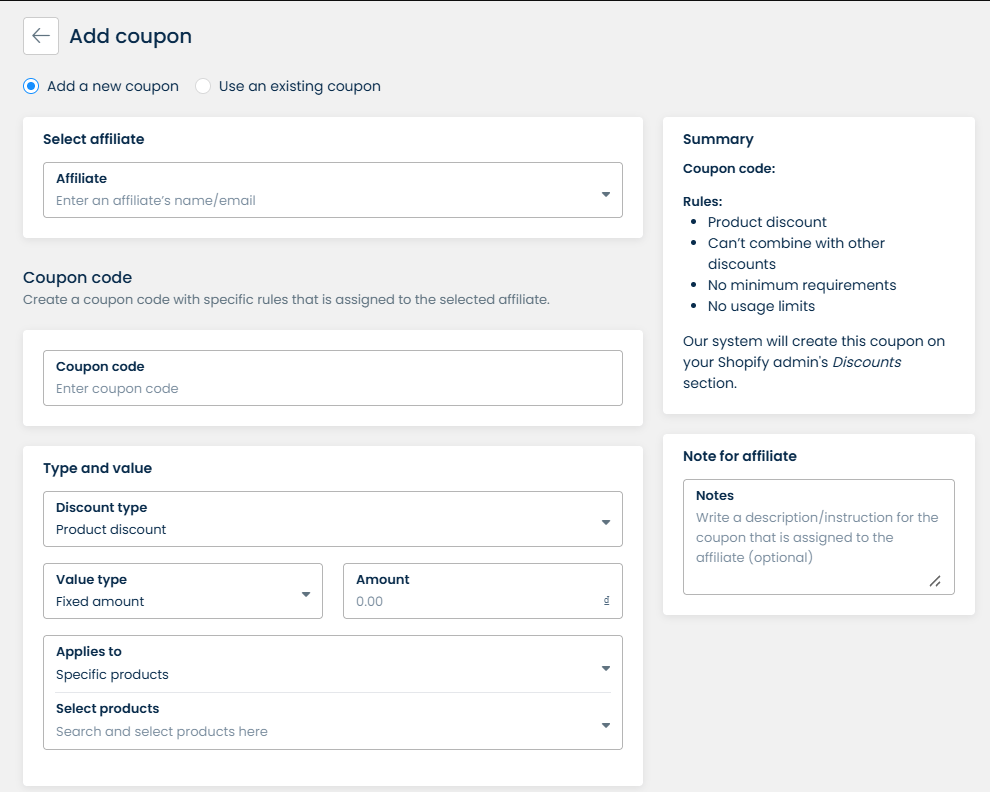
Task: Click the currency symbol in Amount field
Action: (606, 602)
